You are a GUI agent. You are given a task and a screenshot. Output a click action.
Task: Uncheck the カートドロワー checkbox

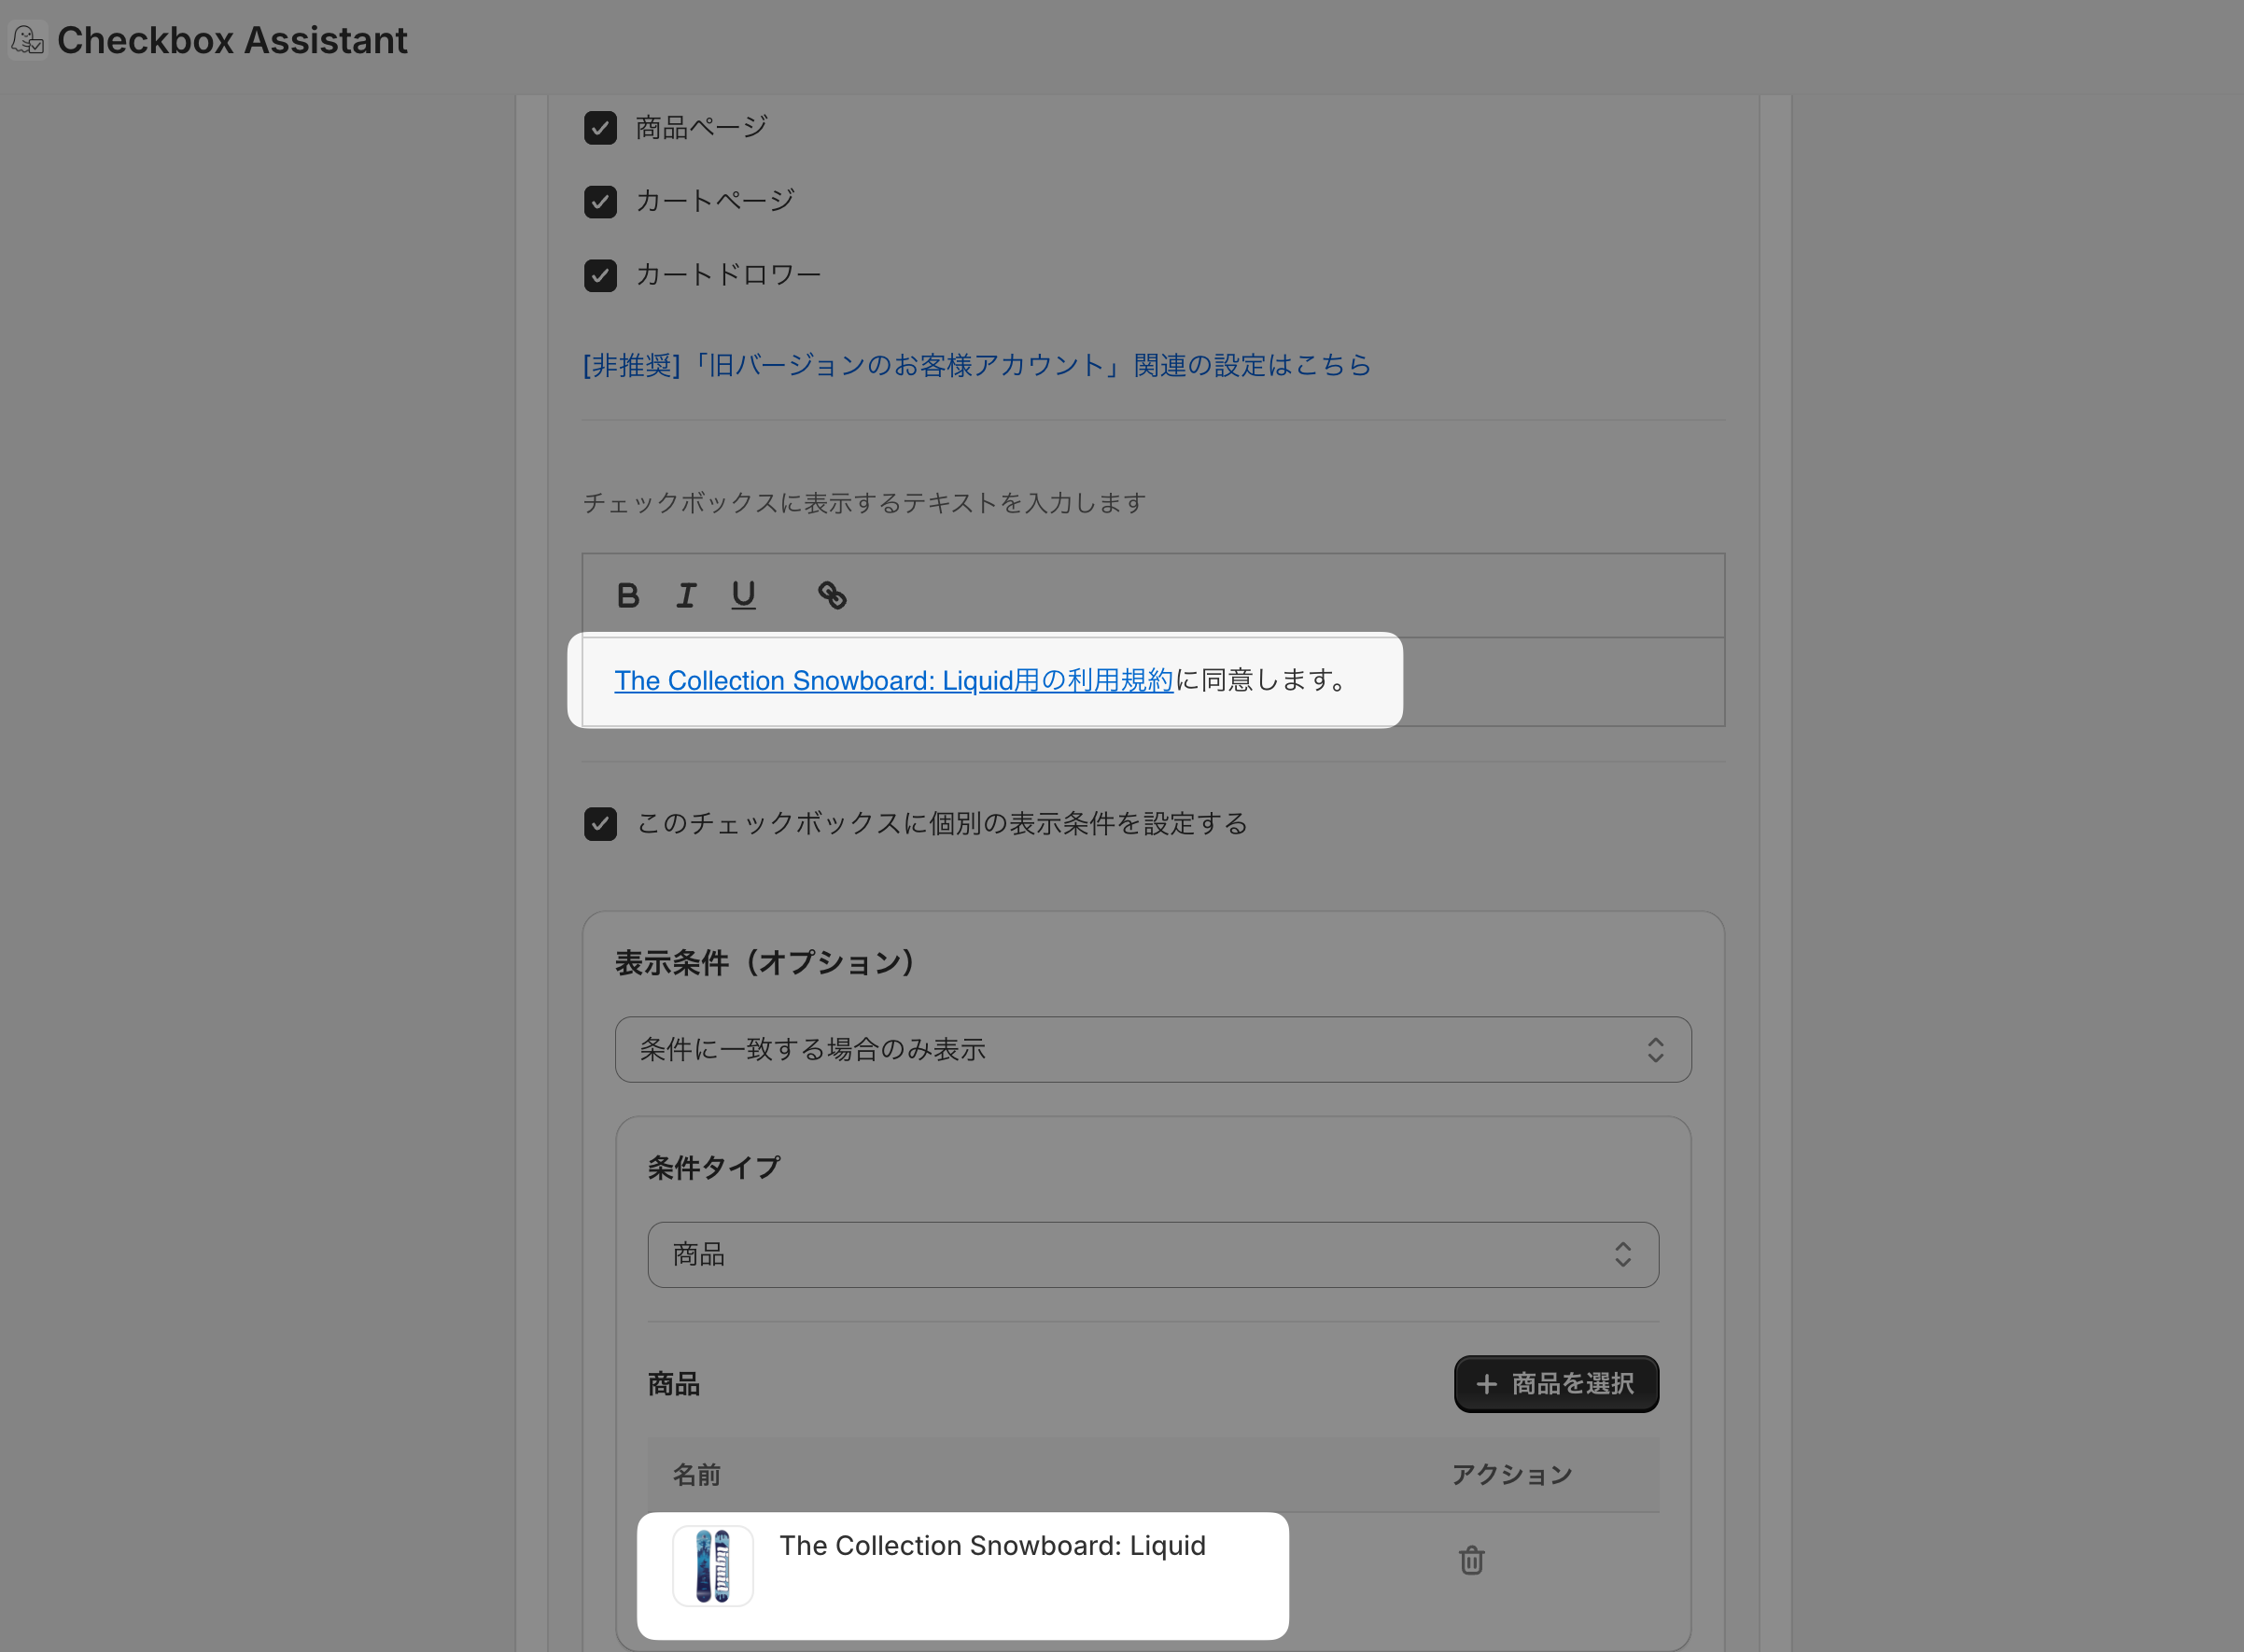click(600, 275)
